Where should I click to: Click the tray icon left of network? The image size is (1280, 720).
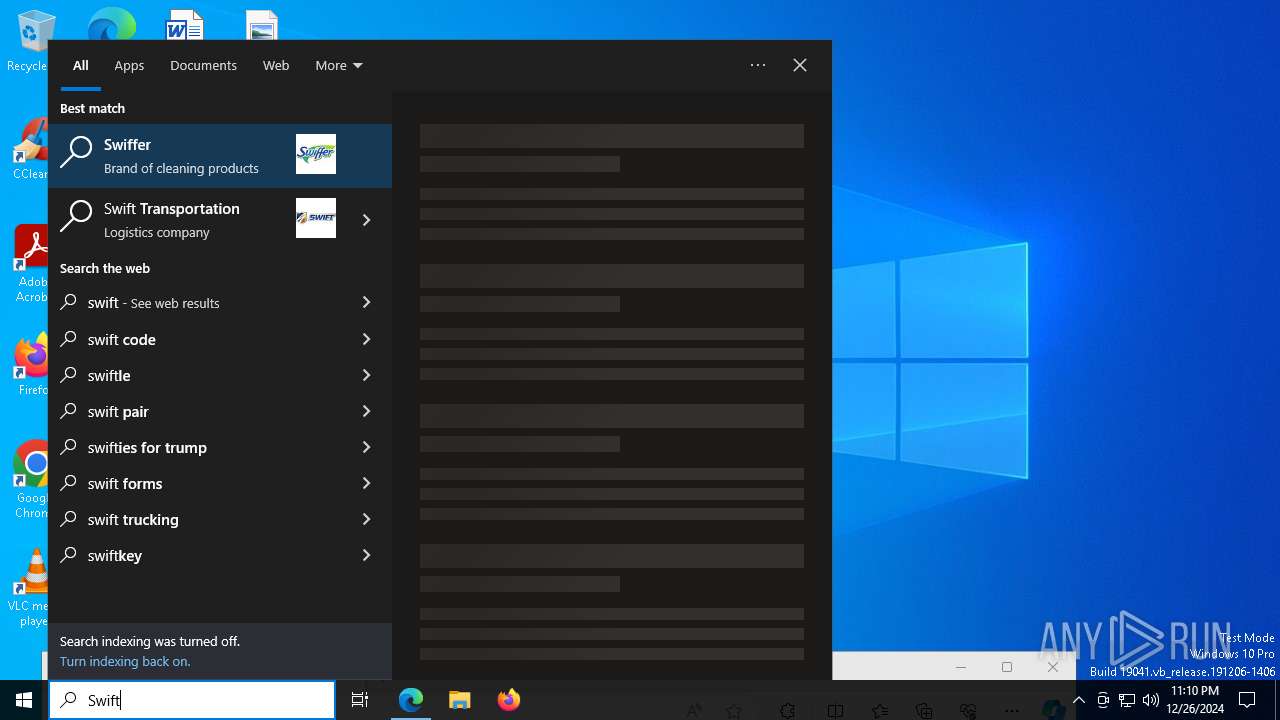[1103, 700]
